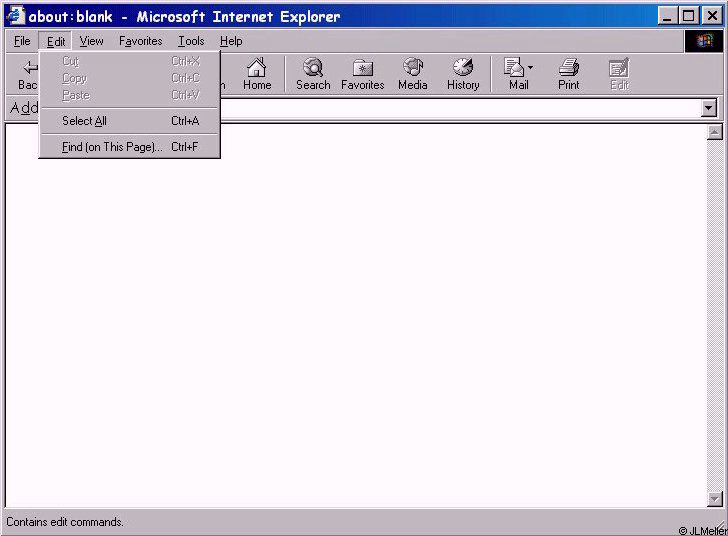This screenshot has height=536, width=728.
Task: Open the Favorites menu in menu bar
Action: pos(141,41)
